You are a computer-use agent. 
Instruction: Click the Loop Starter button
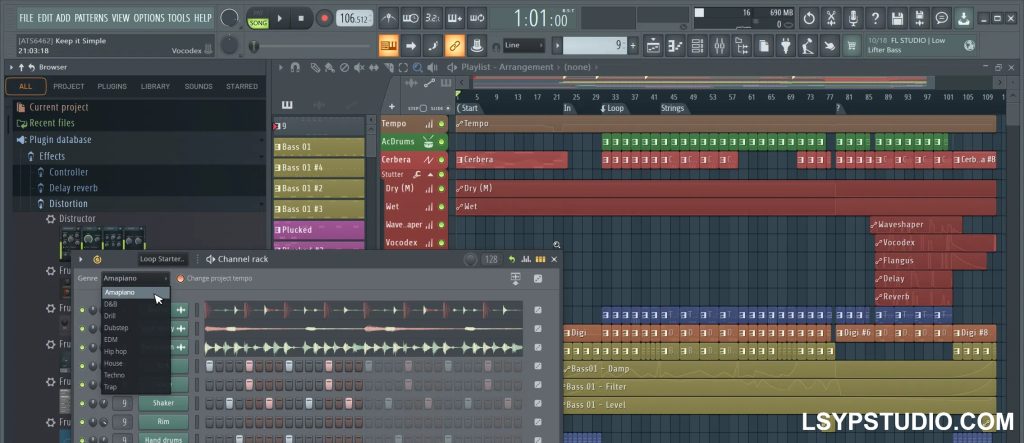click(163, 259)
